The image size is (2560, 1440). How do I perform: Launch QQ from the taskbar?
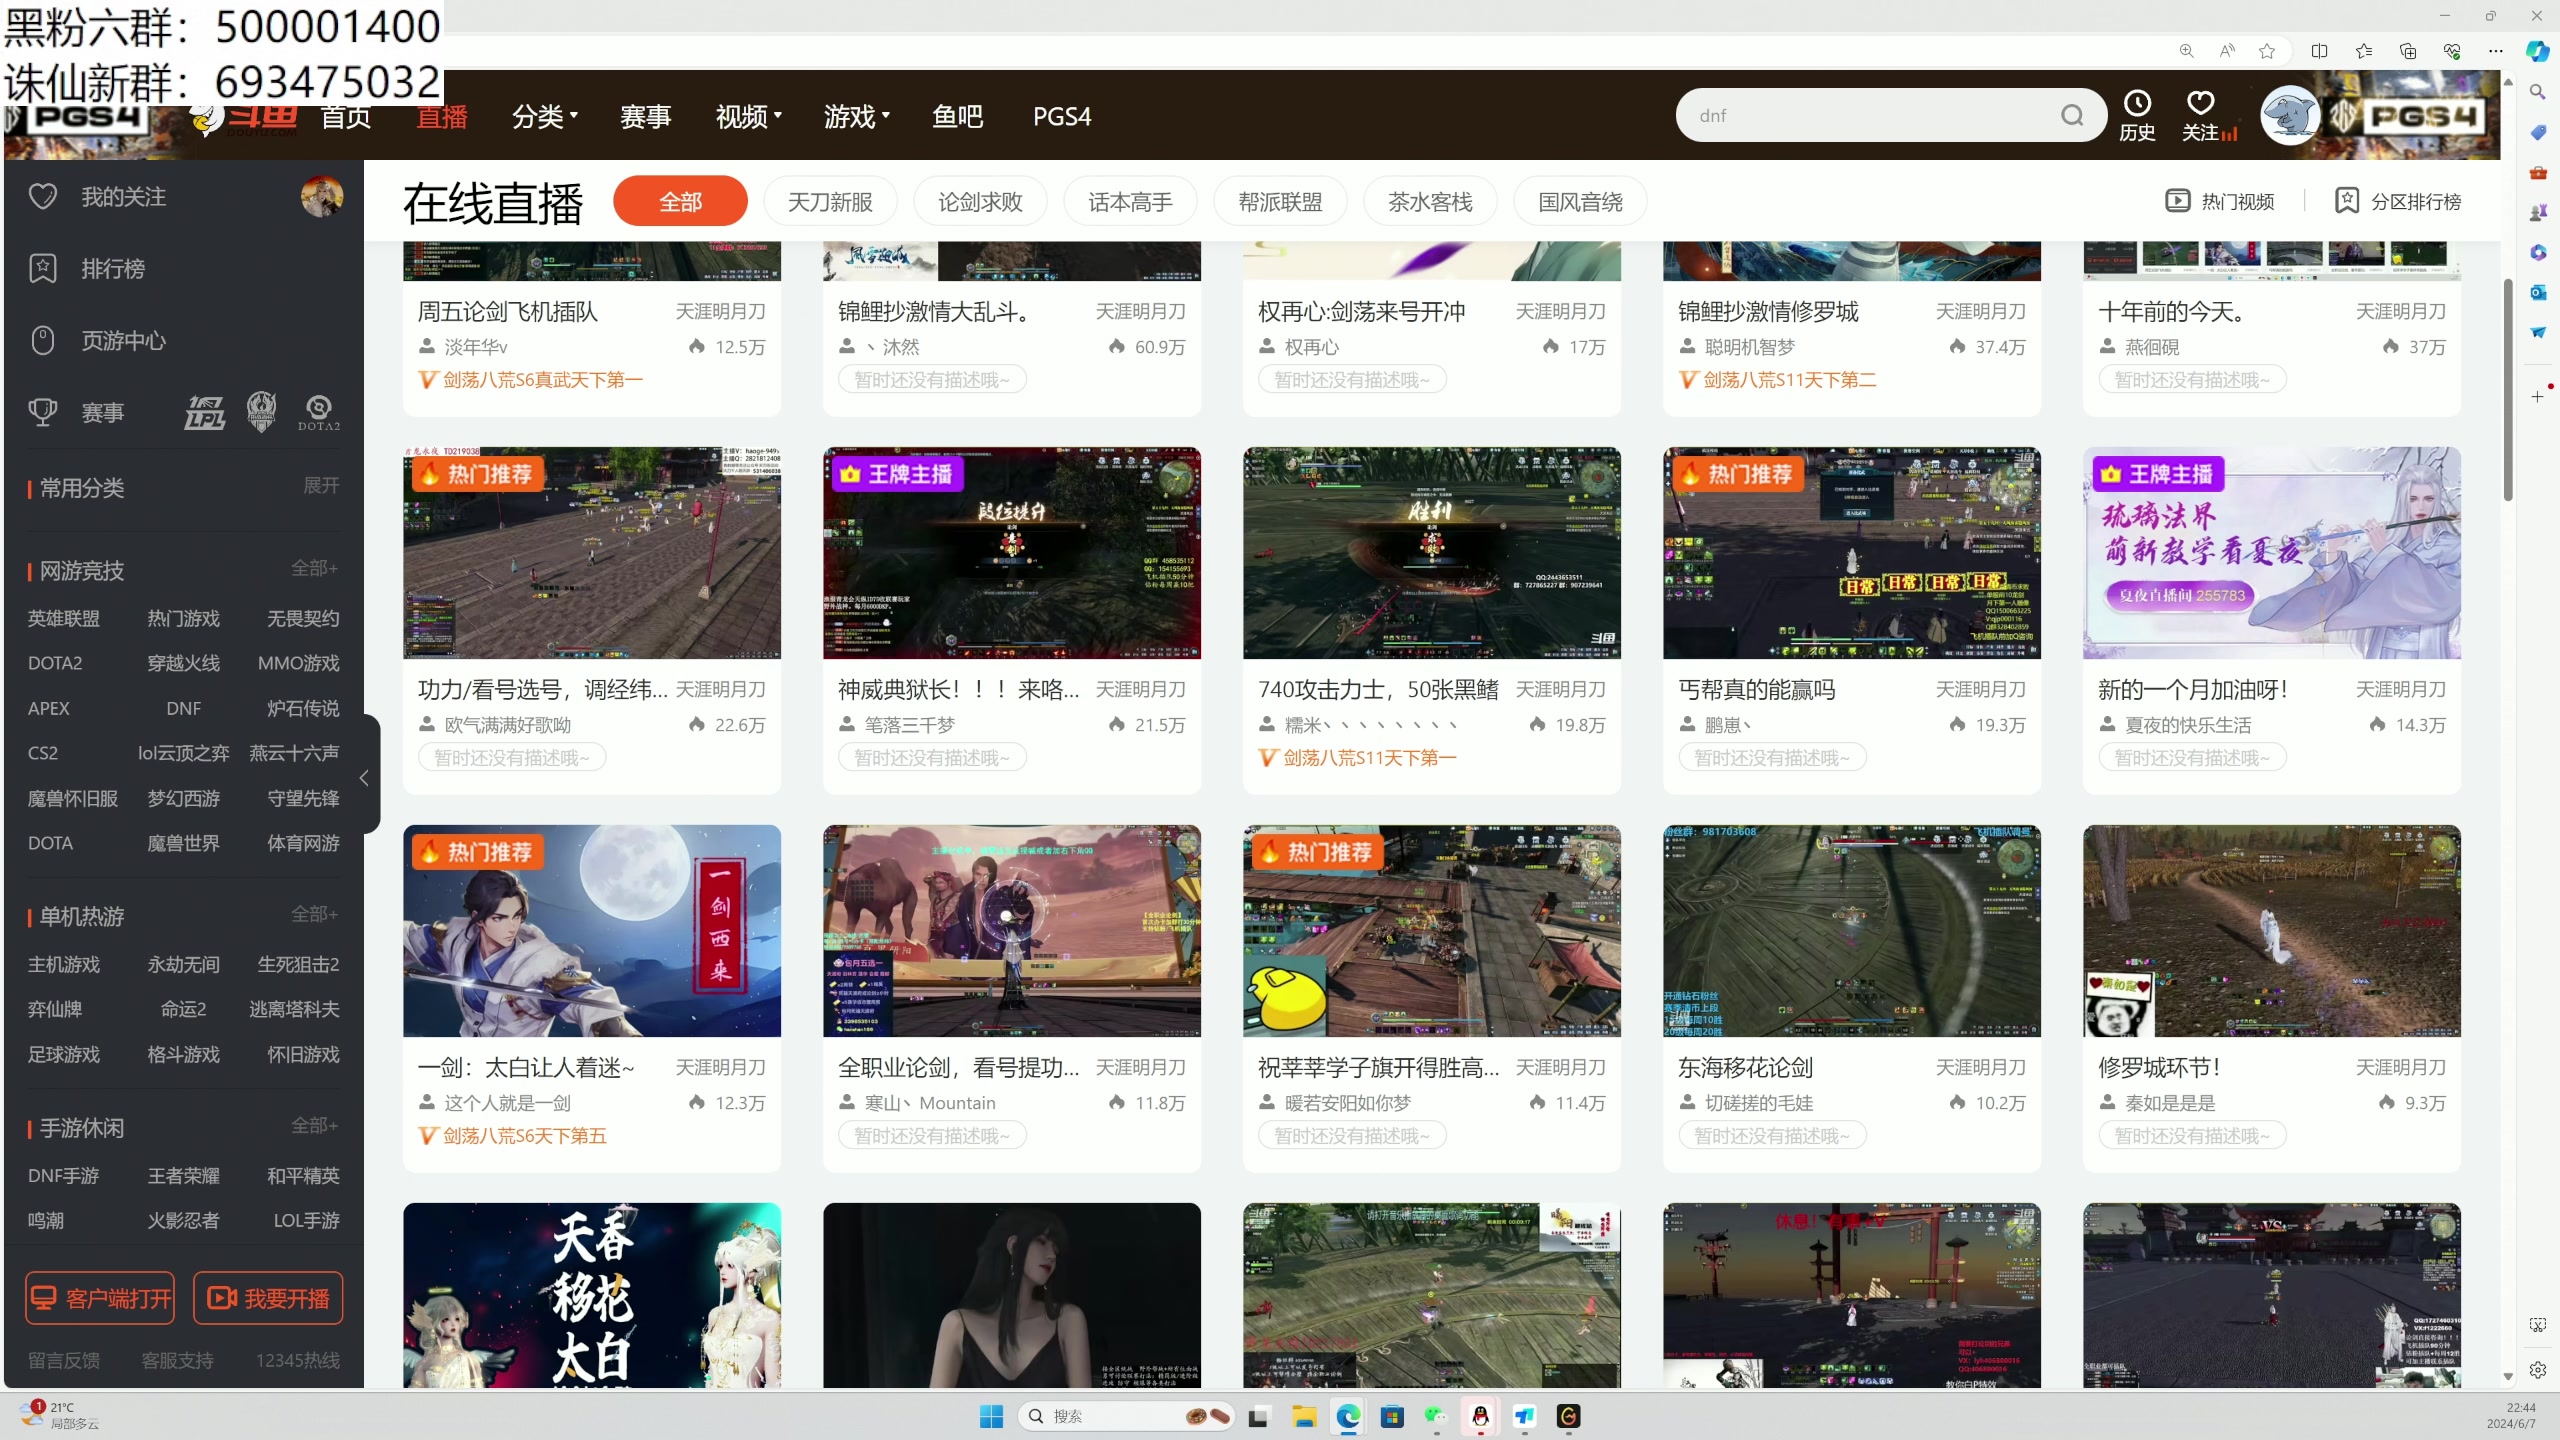pos(1480,1416)
